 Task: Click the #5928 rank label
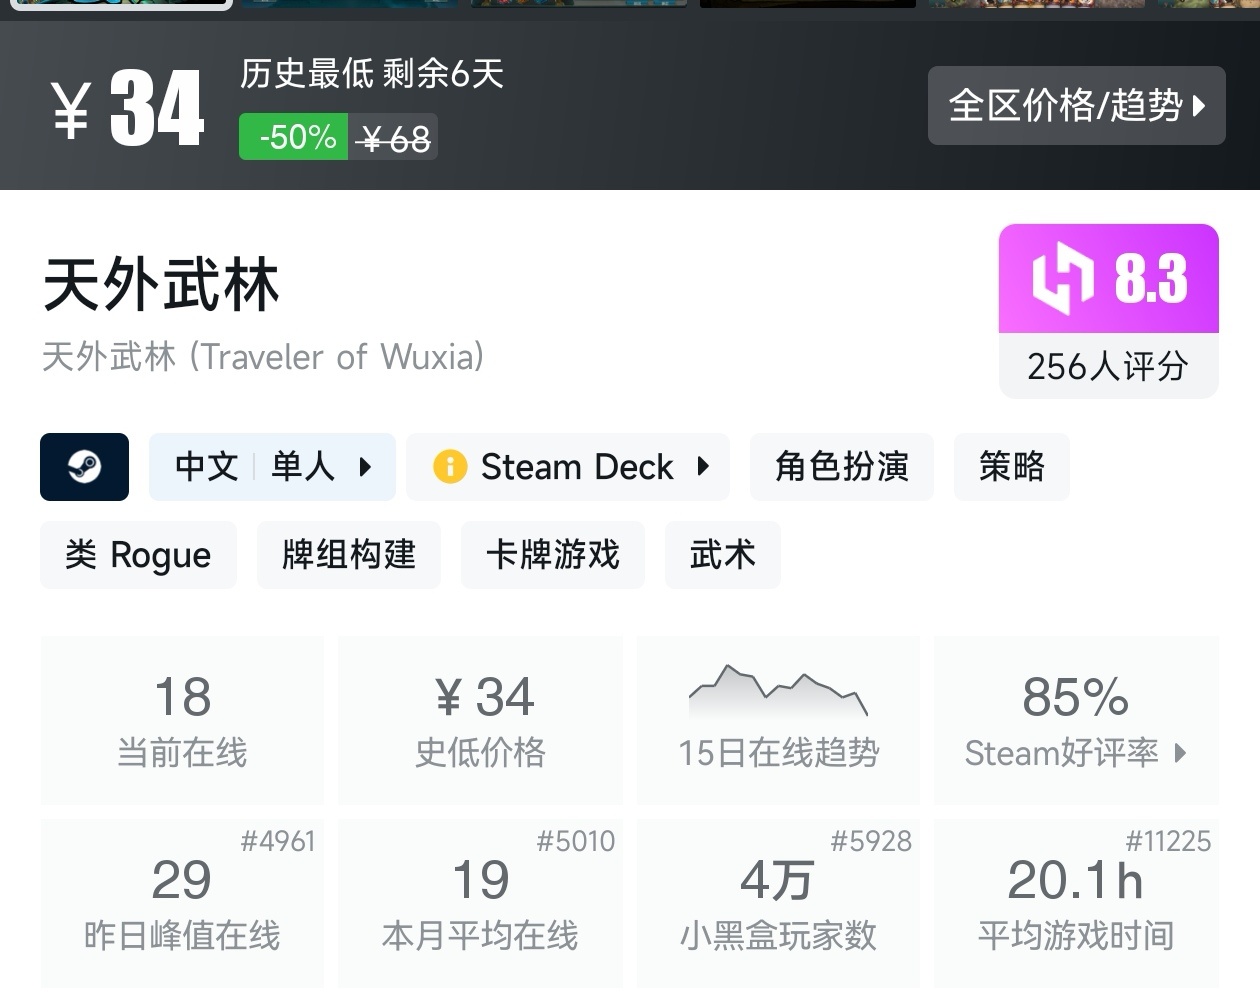tap(871, 841)
